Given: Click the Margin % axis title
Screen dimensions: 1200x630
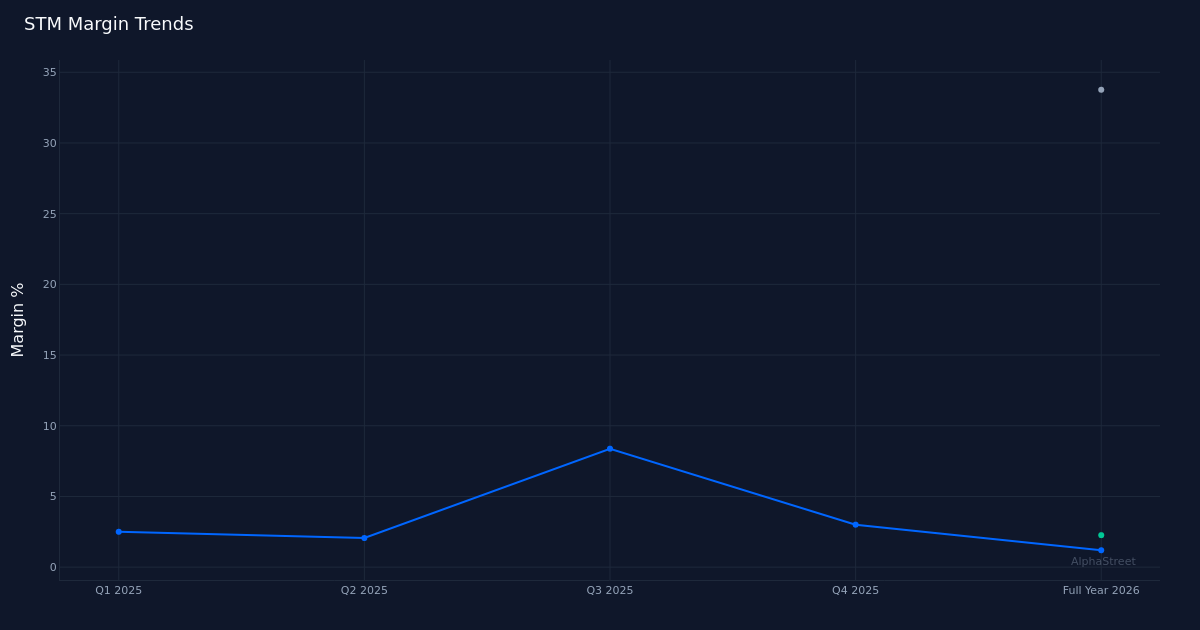Looking at the screenshot, I should coord(16,321).
